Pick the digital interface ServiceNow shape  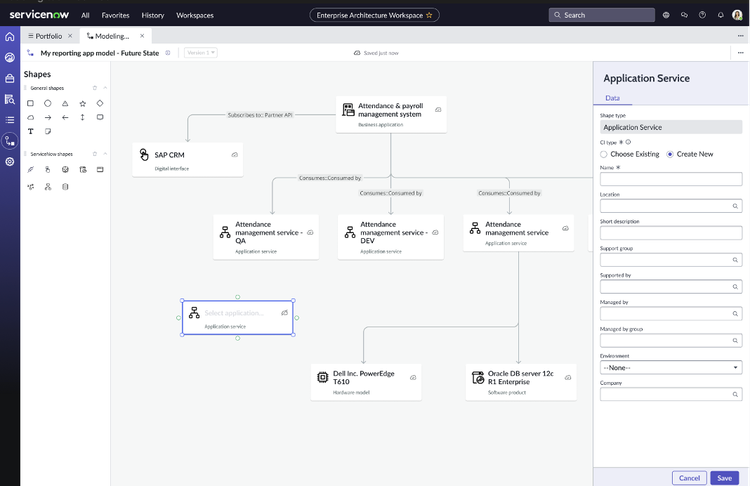(48, 169)
